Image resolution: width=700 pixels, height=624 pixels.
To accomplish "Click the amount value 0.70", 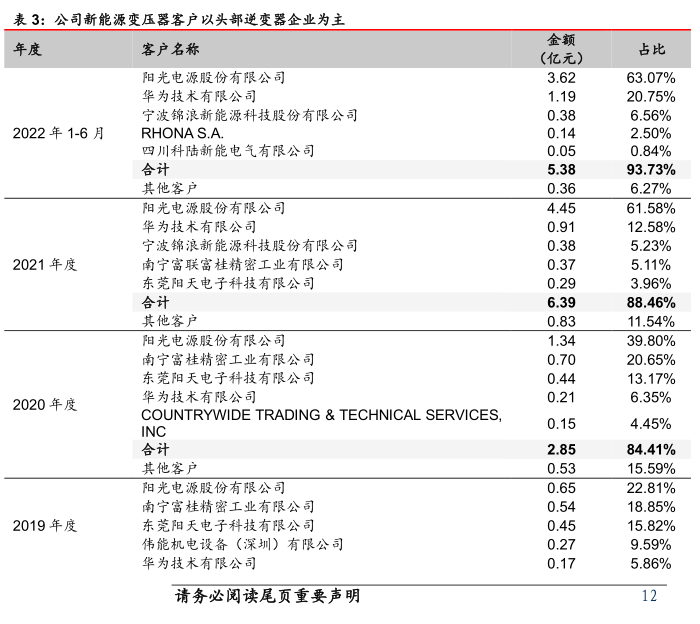I will pos(561,360).
